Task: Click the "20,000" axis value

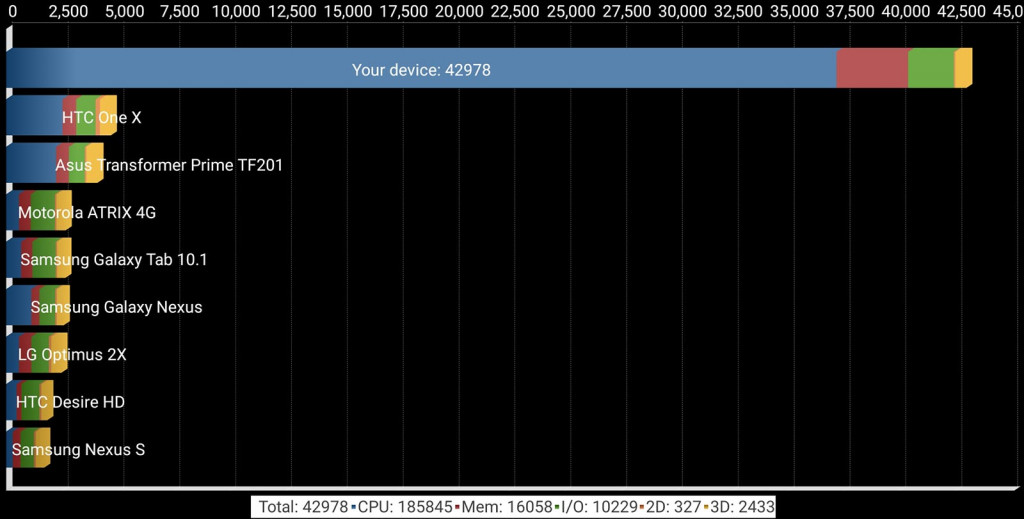Action: point(459,11)
